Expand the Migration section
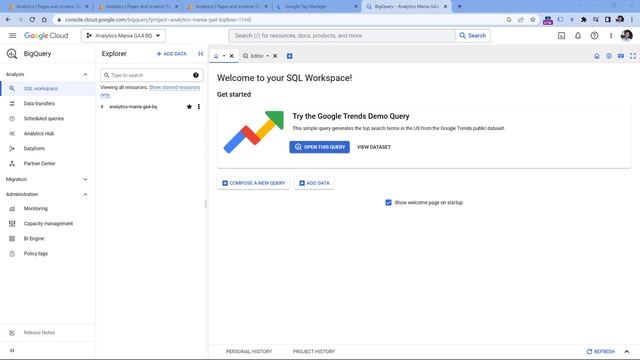Screen dimensions: 640x360 point(85,179)
